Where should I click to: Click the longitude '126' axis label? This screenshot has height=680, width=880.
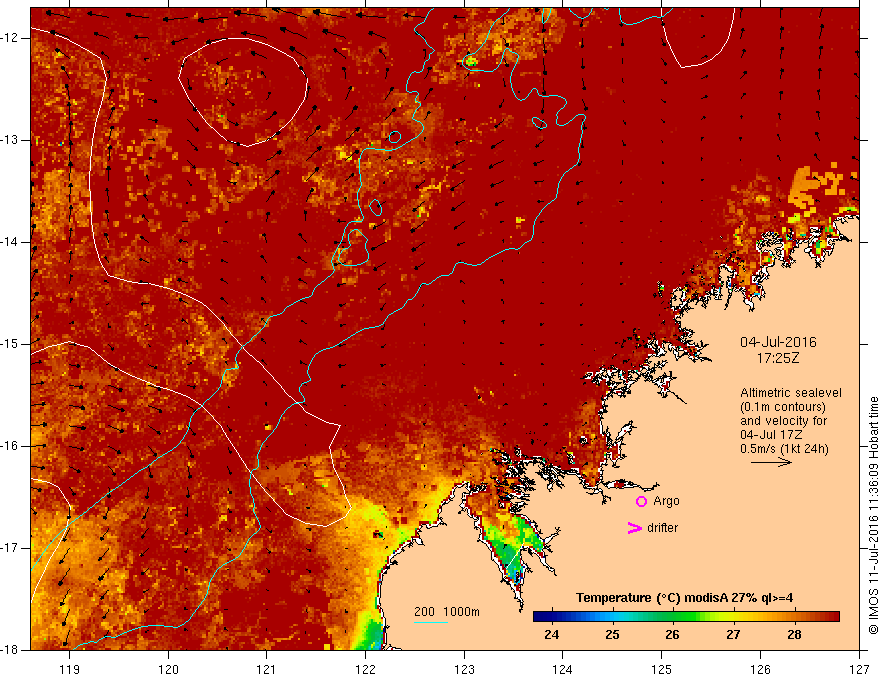pos(760,669)
